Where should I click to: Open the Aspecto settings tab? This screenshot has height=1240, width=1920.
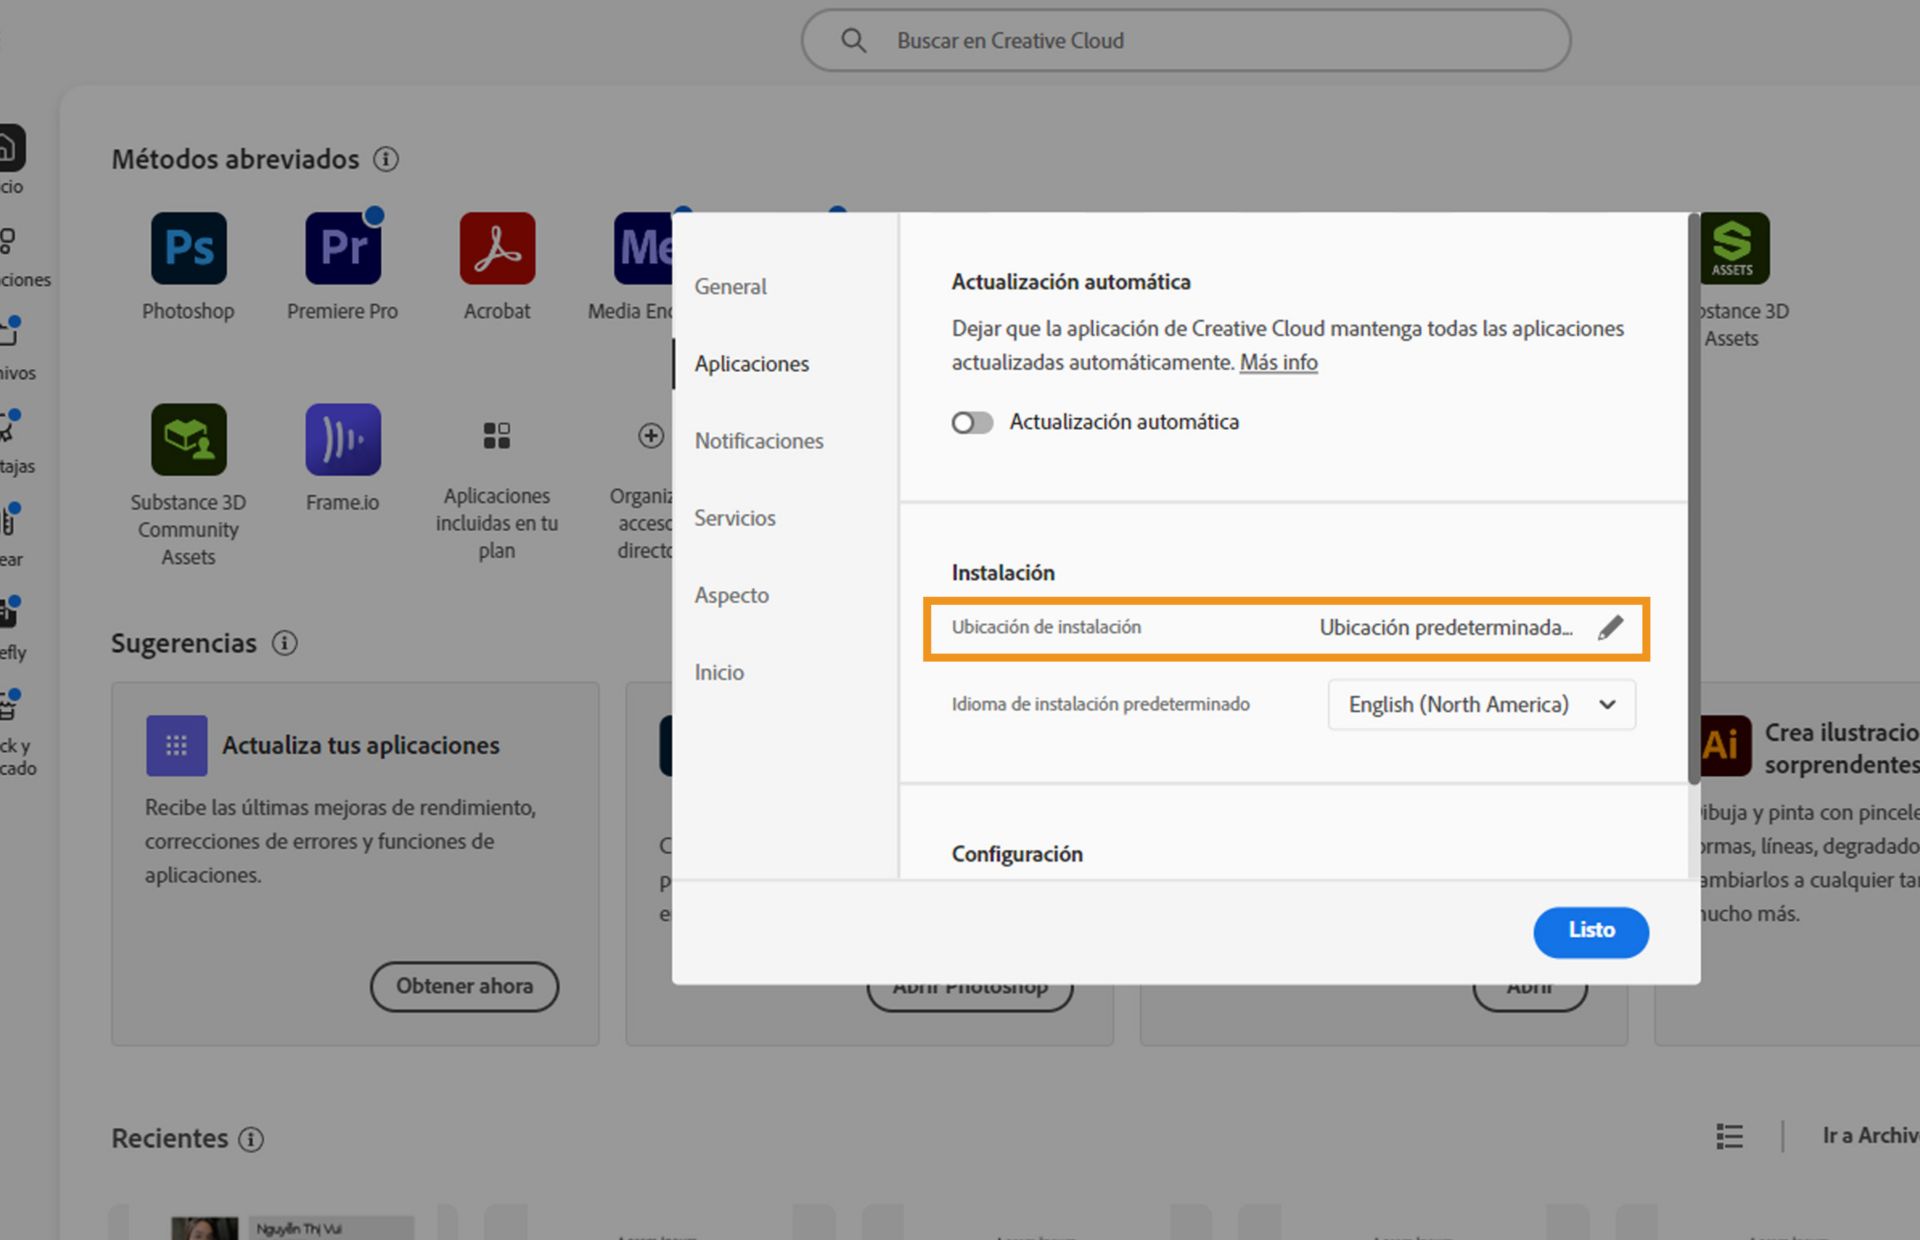(731, 596)
